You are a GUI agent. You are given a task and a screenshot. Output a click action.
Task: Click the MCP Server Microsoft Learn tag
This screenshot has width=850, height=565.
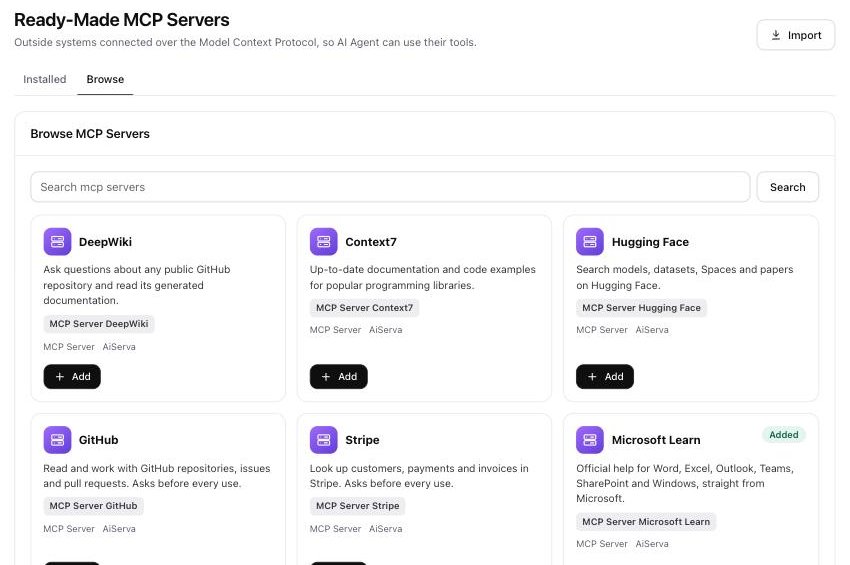(646, 522)
